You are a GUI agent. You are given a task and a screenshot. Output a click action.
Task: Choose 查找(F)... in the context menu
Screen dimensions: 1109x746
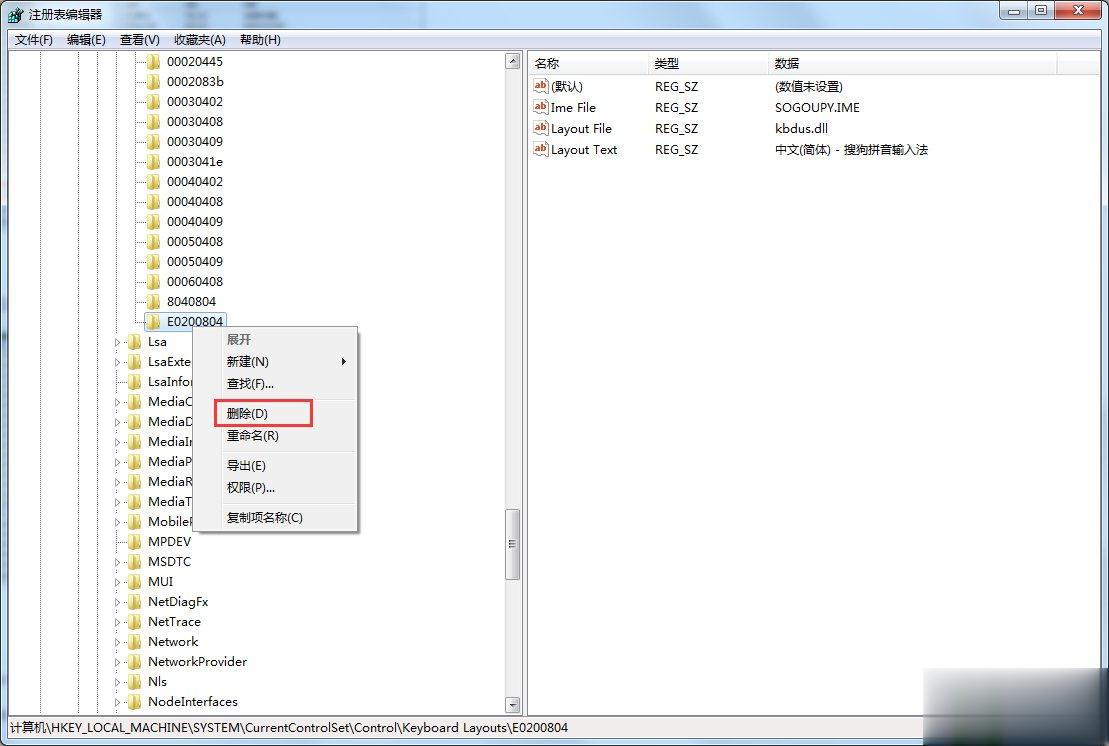tap(275, 384)
